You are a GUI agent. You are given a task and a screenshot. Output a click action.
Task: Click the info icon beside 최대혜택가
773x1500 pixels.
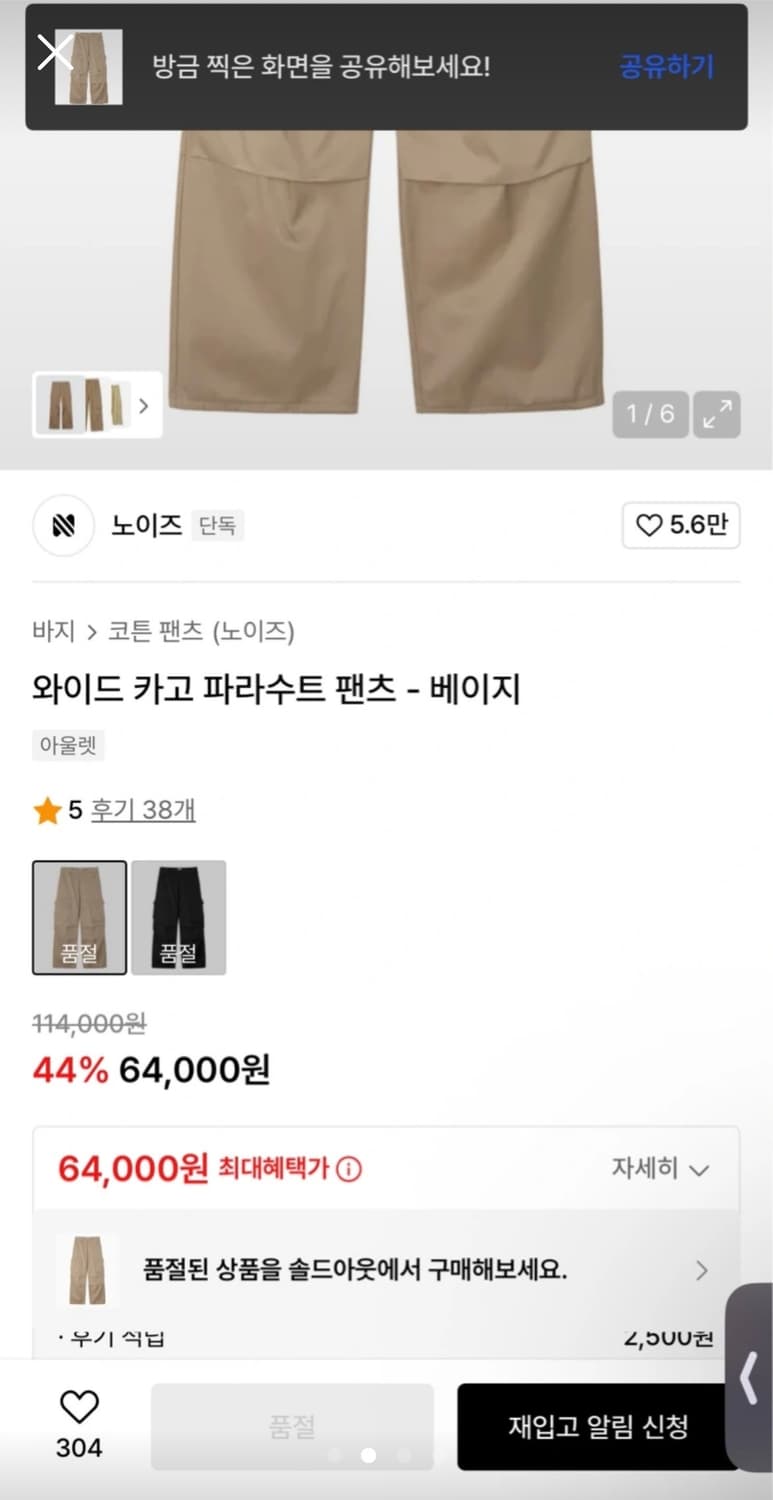click(x=348, y=1168)
